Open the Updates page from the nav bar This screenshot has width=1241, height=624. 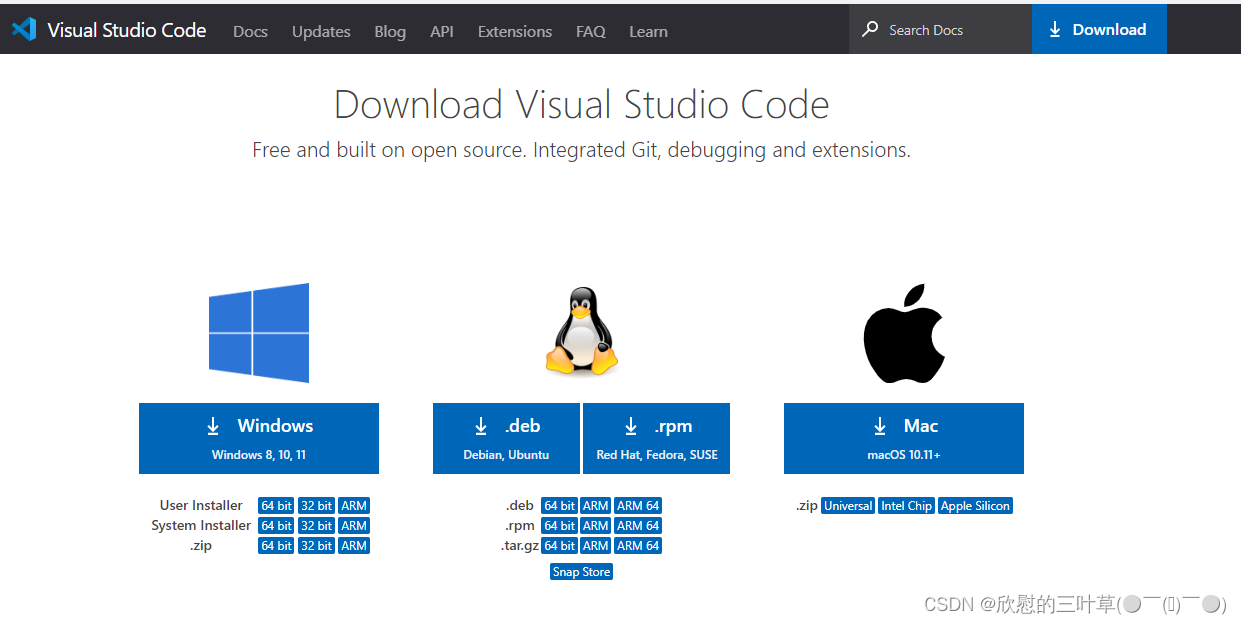coord(321,31)
